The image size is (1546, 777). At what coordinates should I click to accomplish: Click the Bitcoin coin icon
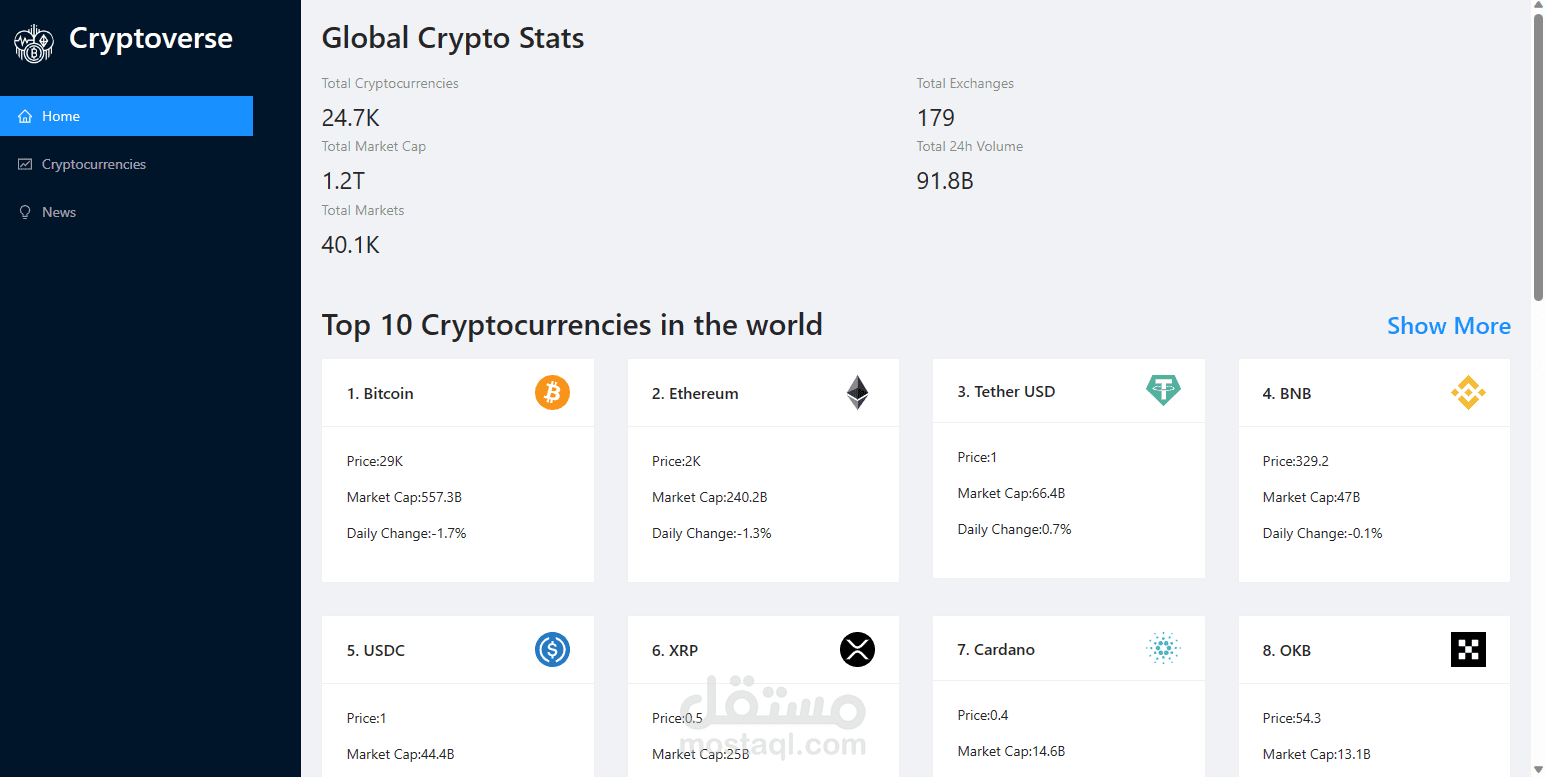pyautogui.click(x=551, y=393)
